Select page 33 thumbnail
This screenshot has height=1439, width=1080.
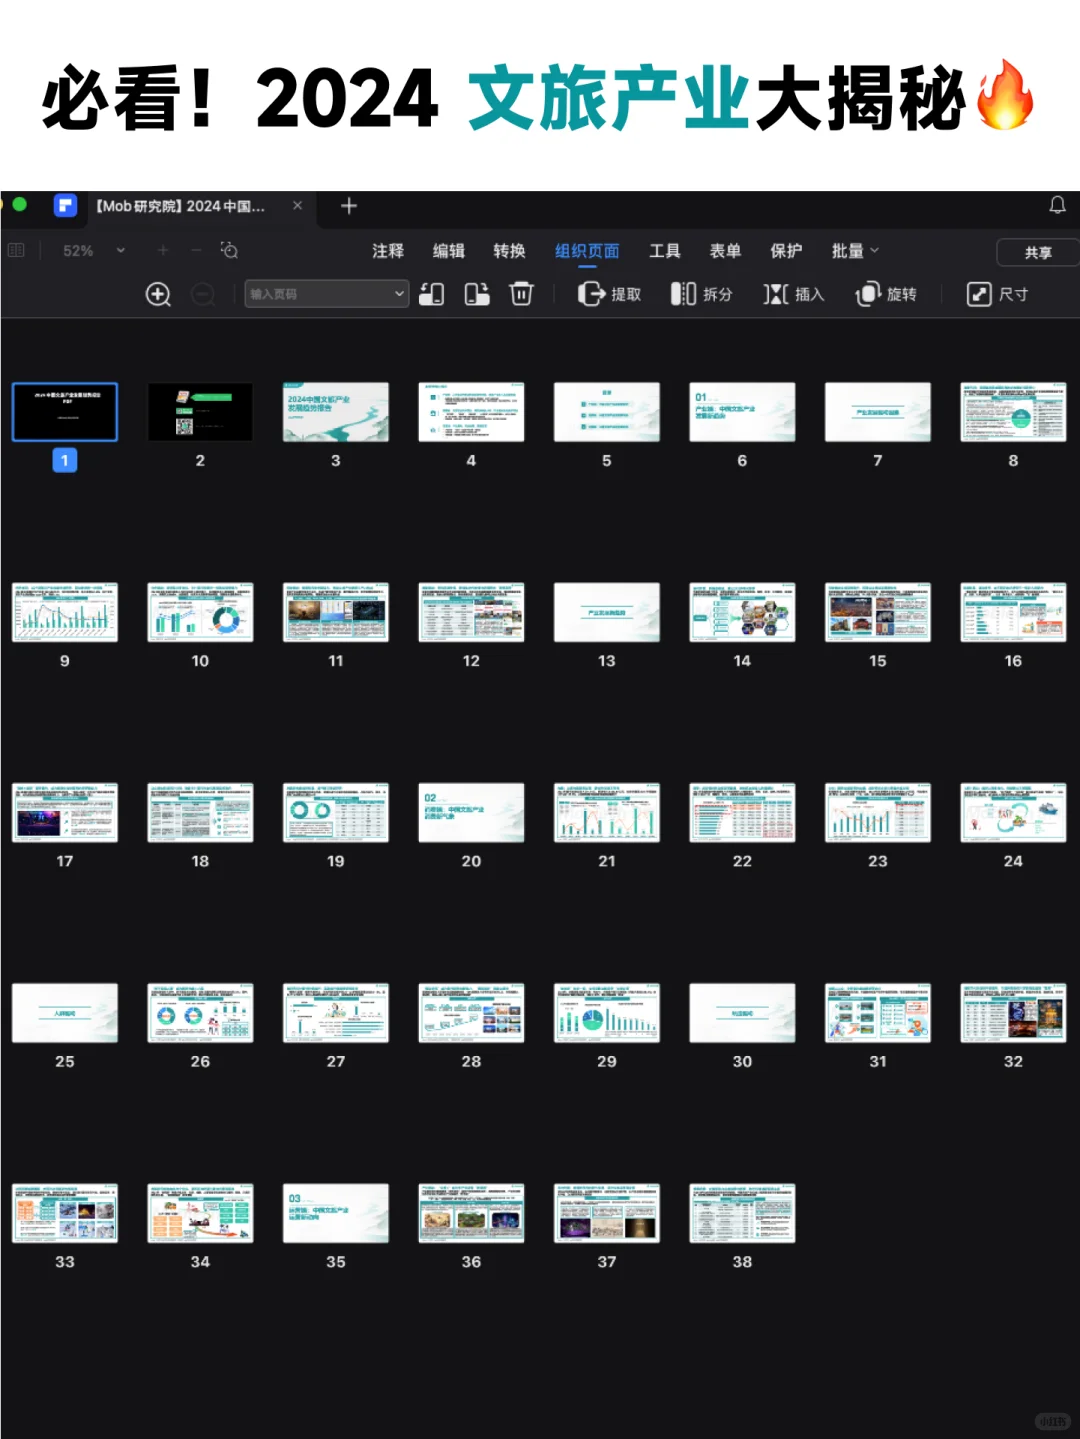point(65,1213)
